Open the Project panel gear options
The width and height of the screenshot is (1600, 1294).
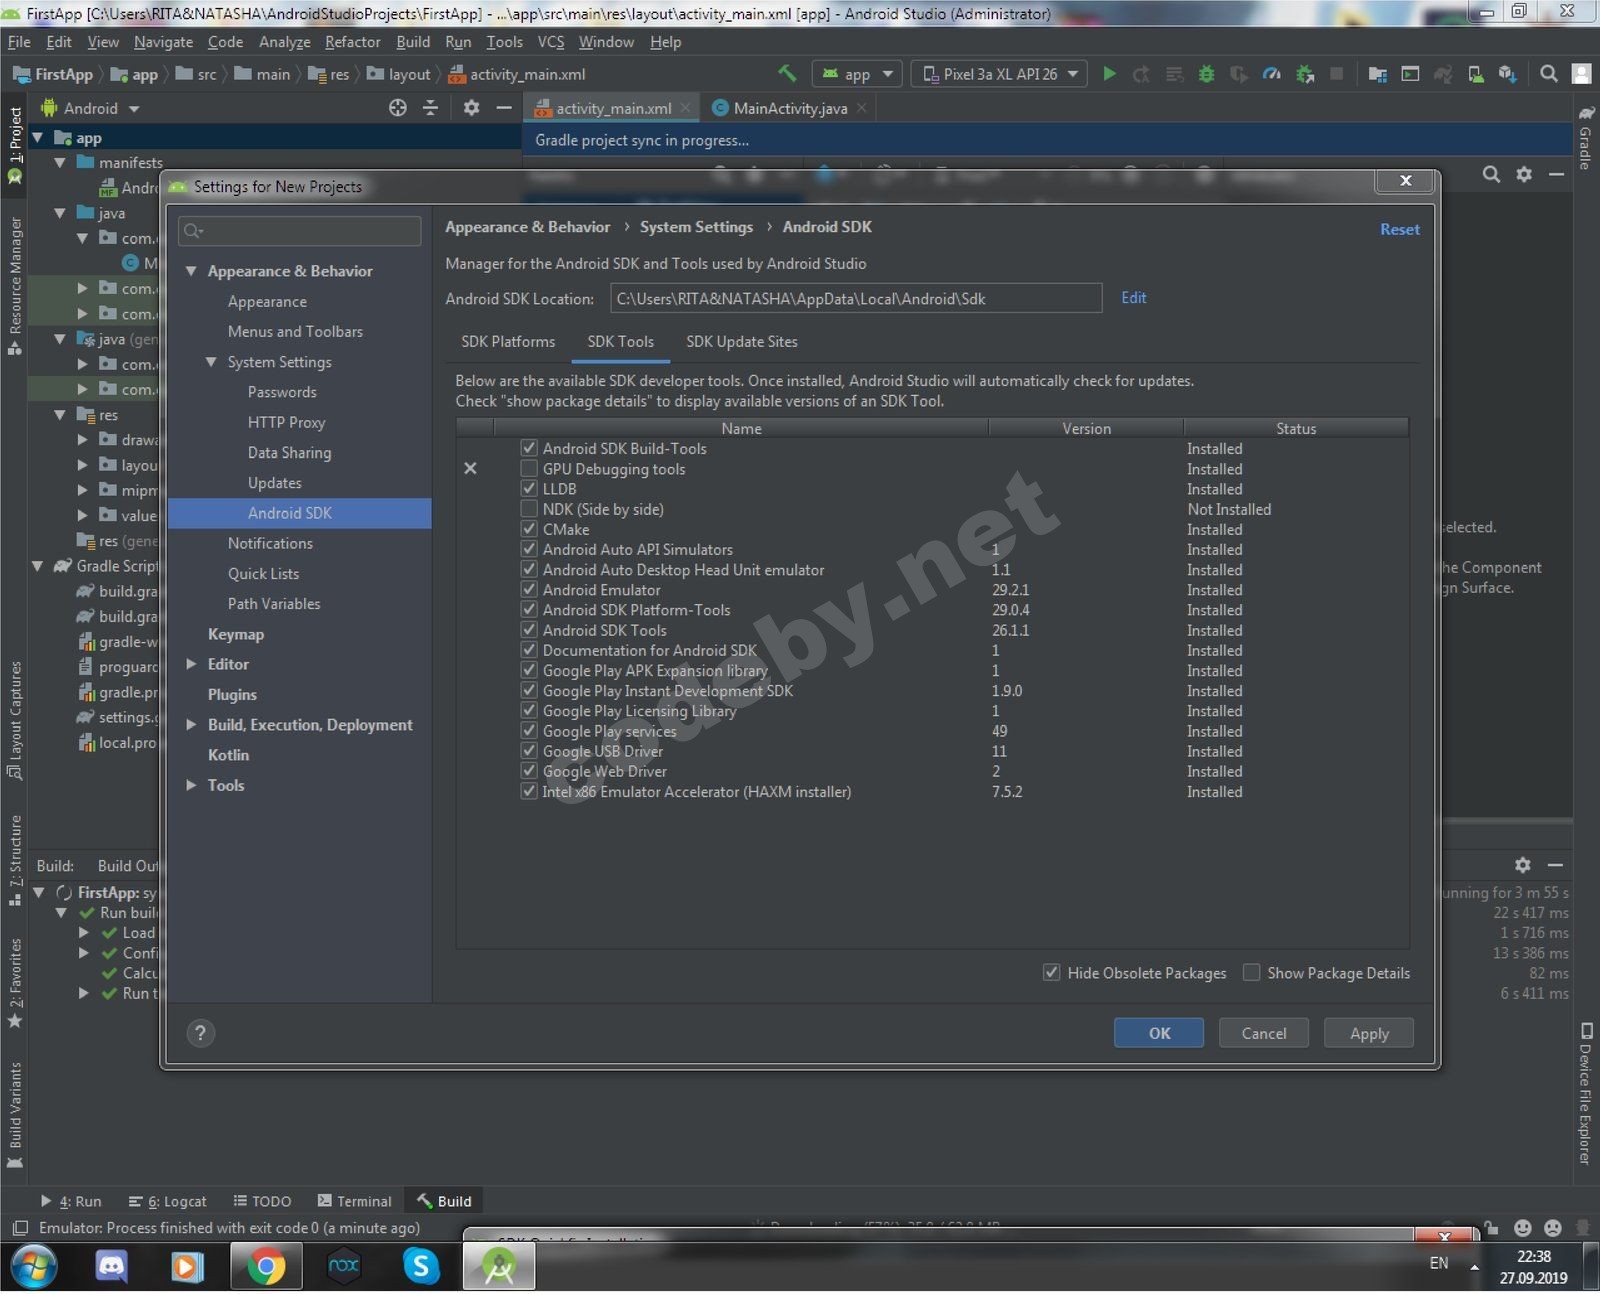click(x=471, y=108)
